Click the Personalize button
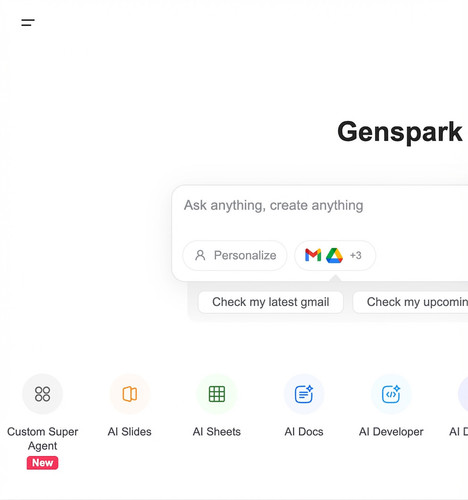468x500 pixels. (x=235, y=255)
